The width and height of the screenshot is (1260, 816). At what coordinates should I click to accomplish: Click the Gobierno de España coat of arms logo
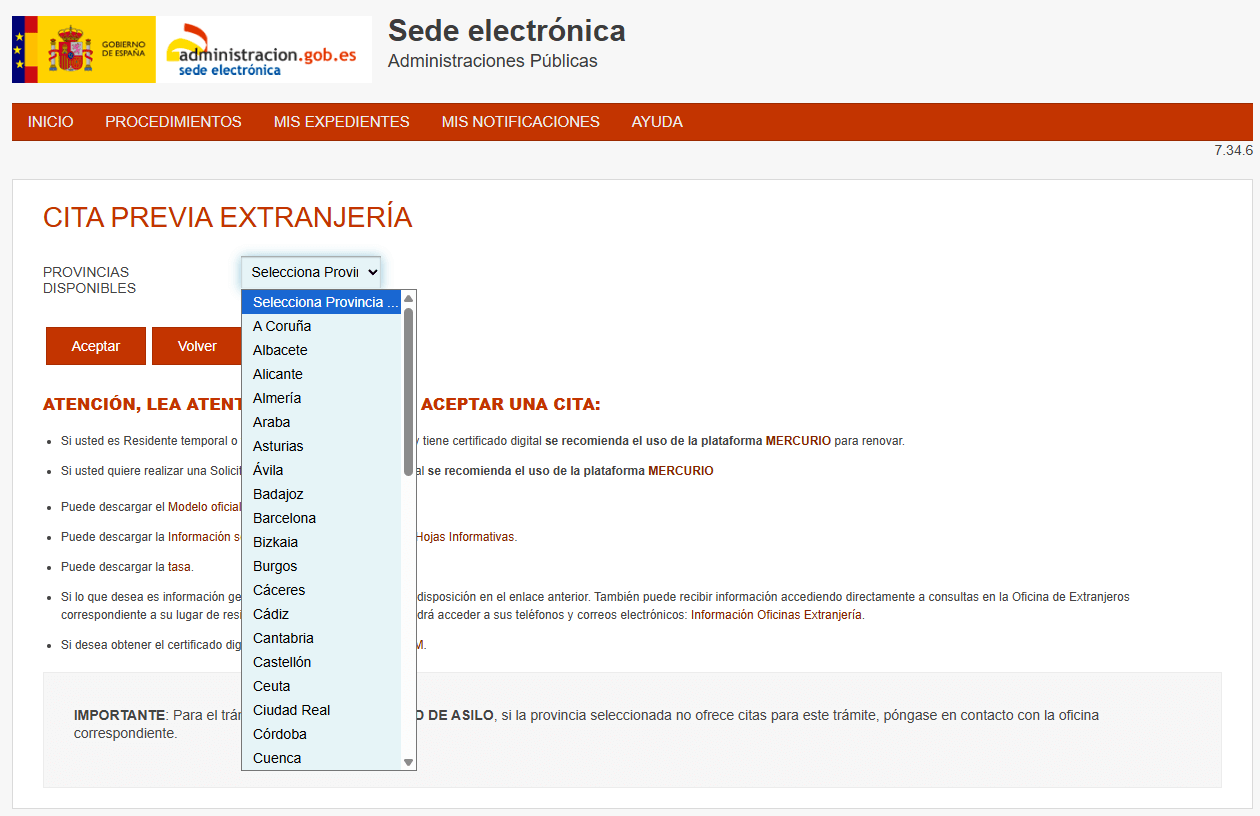[x=82, y=48]
